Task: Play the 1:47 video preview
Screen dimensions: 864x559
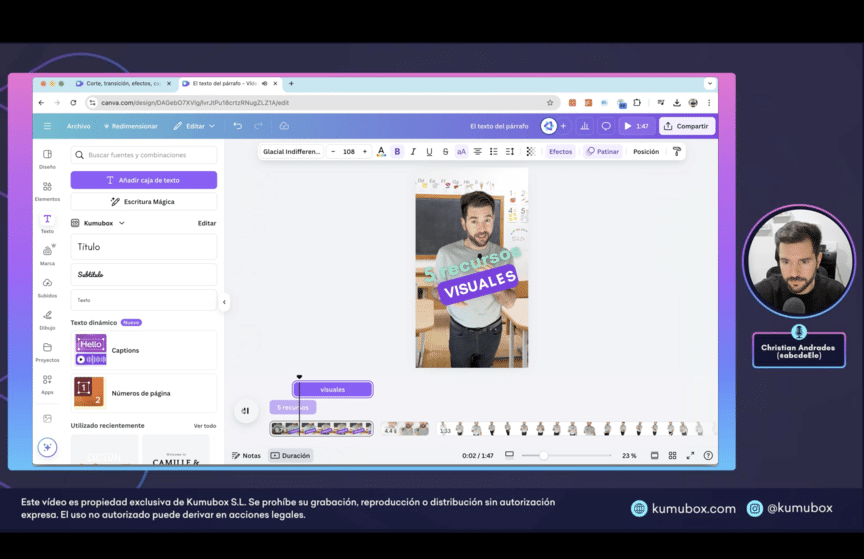Action: (636, 126)
